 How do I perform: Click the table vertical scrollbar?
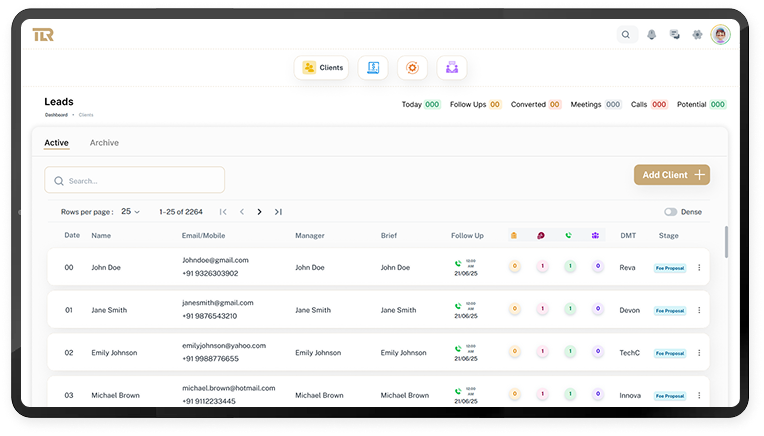[x=726, y=242]
